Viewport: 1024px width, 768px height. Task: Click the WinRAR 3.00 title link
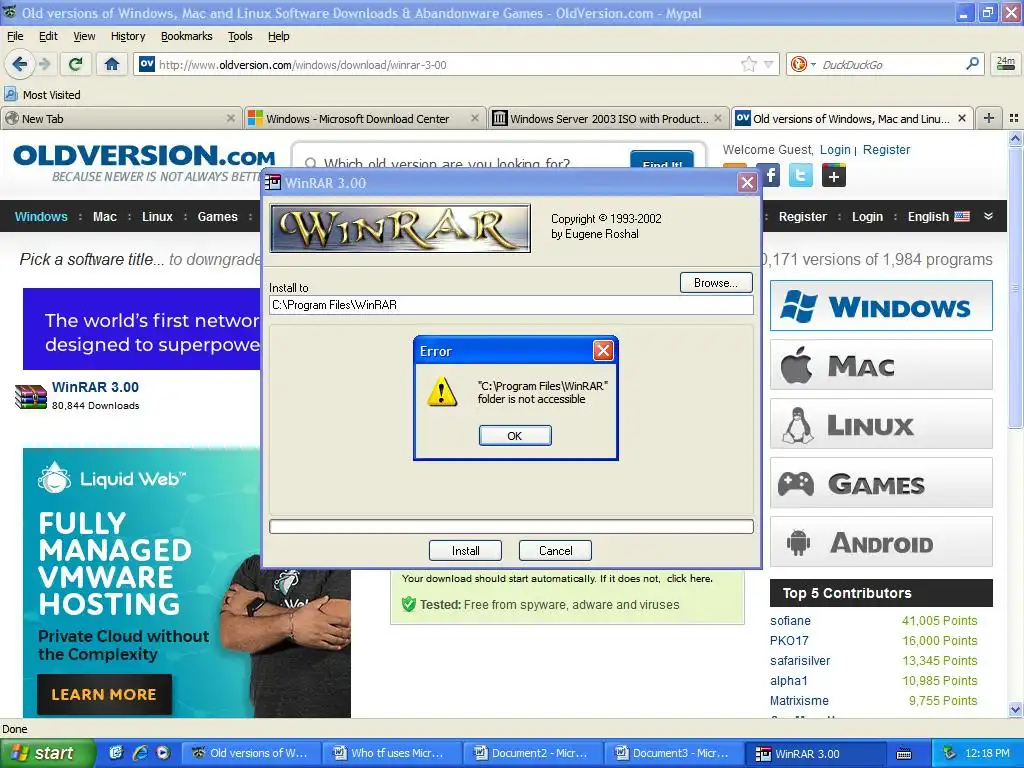[95, 387]
